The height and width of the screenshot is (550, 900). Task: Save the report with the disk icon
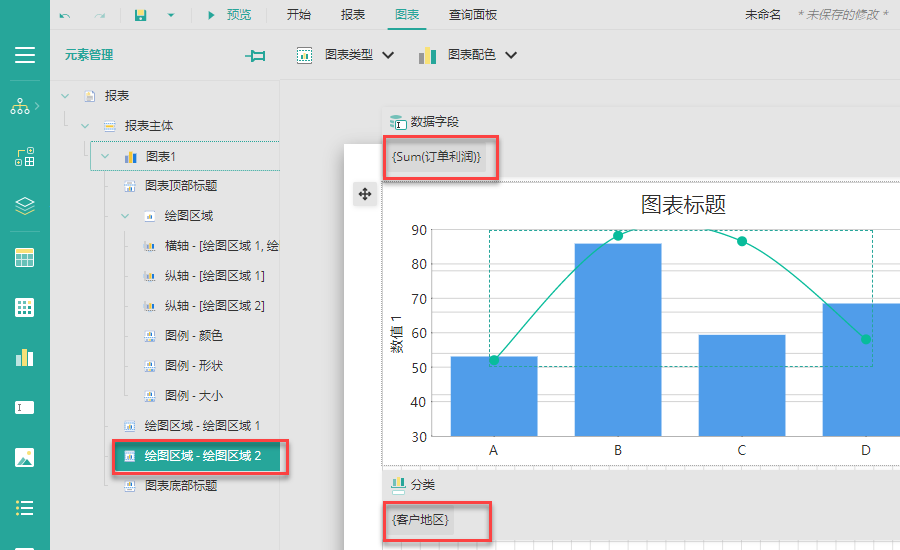[141, 16]
